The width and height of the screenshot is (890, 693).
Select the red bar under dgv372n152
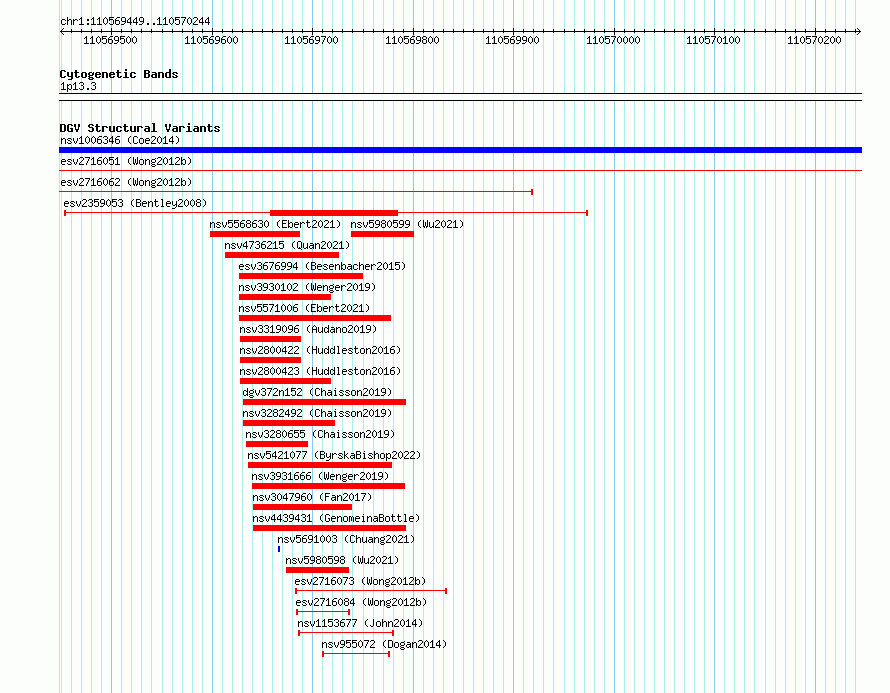coord(324,402)
